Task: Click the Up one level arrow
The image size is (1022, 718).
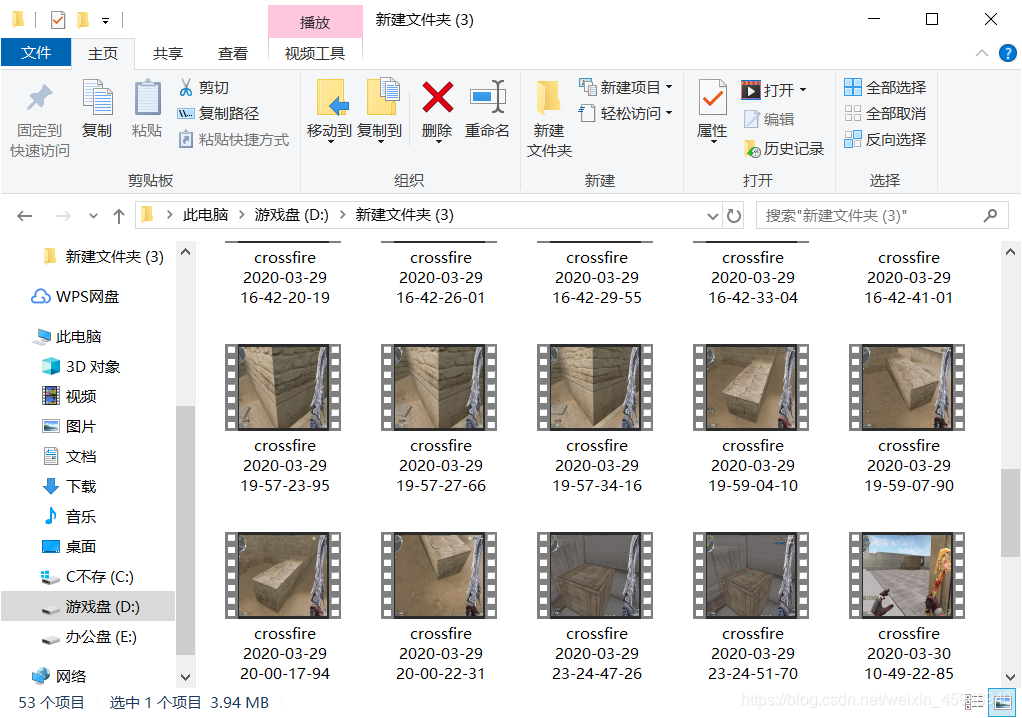Action: (119, 216)
